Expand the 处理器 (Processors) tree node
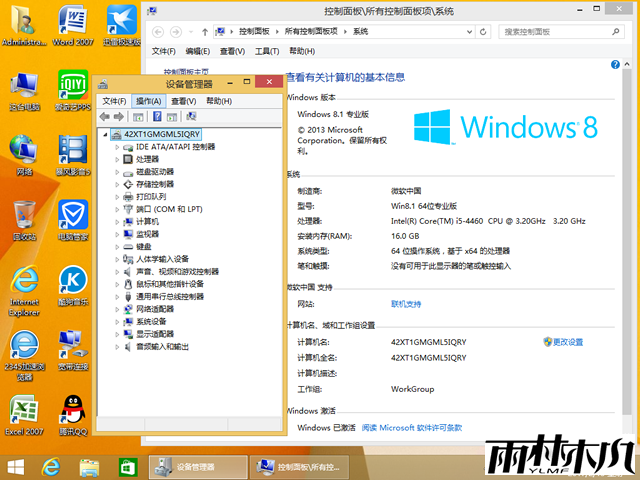 click(117, 159)
